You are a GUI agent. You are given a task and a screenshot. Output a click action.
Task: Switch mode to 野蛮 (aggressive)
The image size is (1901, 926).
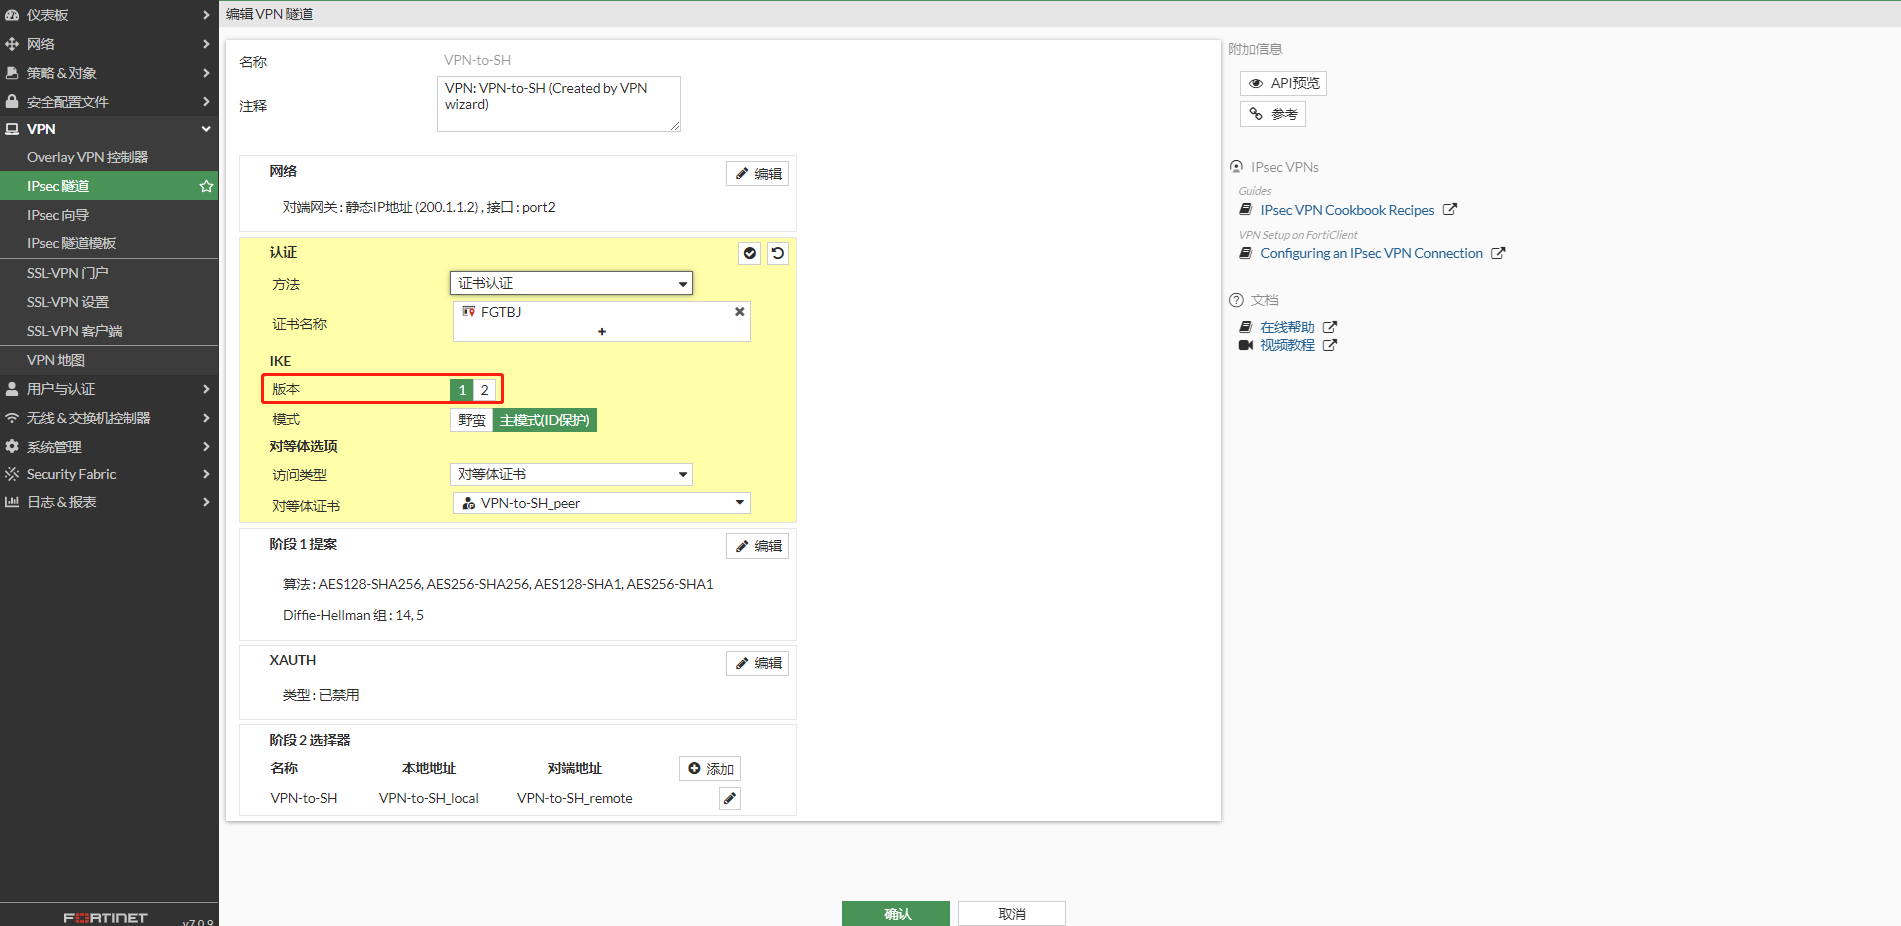[471, 420]
